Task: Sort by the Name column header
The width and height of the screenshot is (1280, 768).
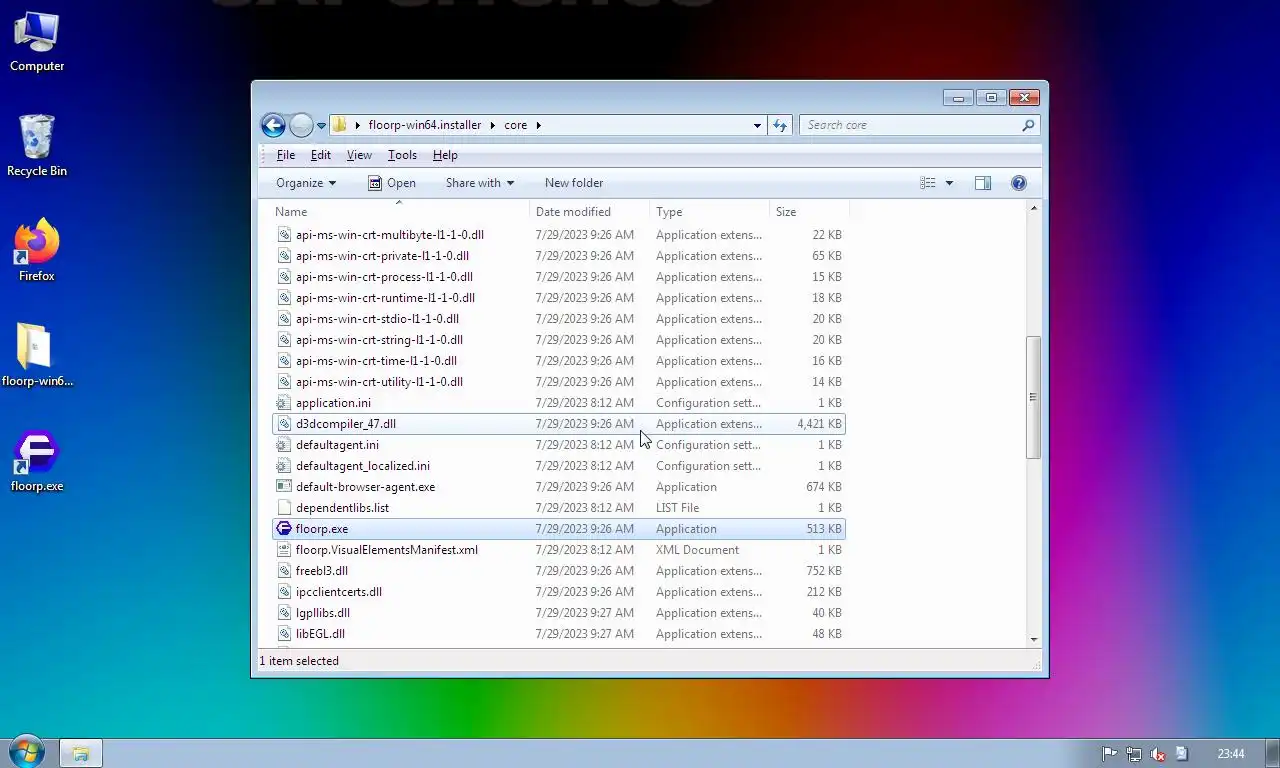Action: click(x=400, y=212)
